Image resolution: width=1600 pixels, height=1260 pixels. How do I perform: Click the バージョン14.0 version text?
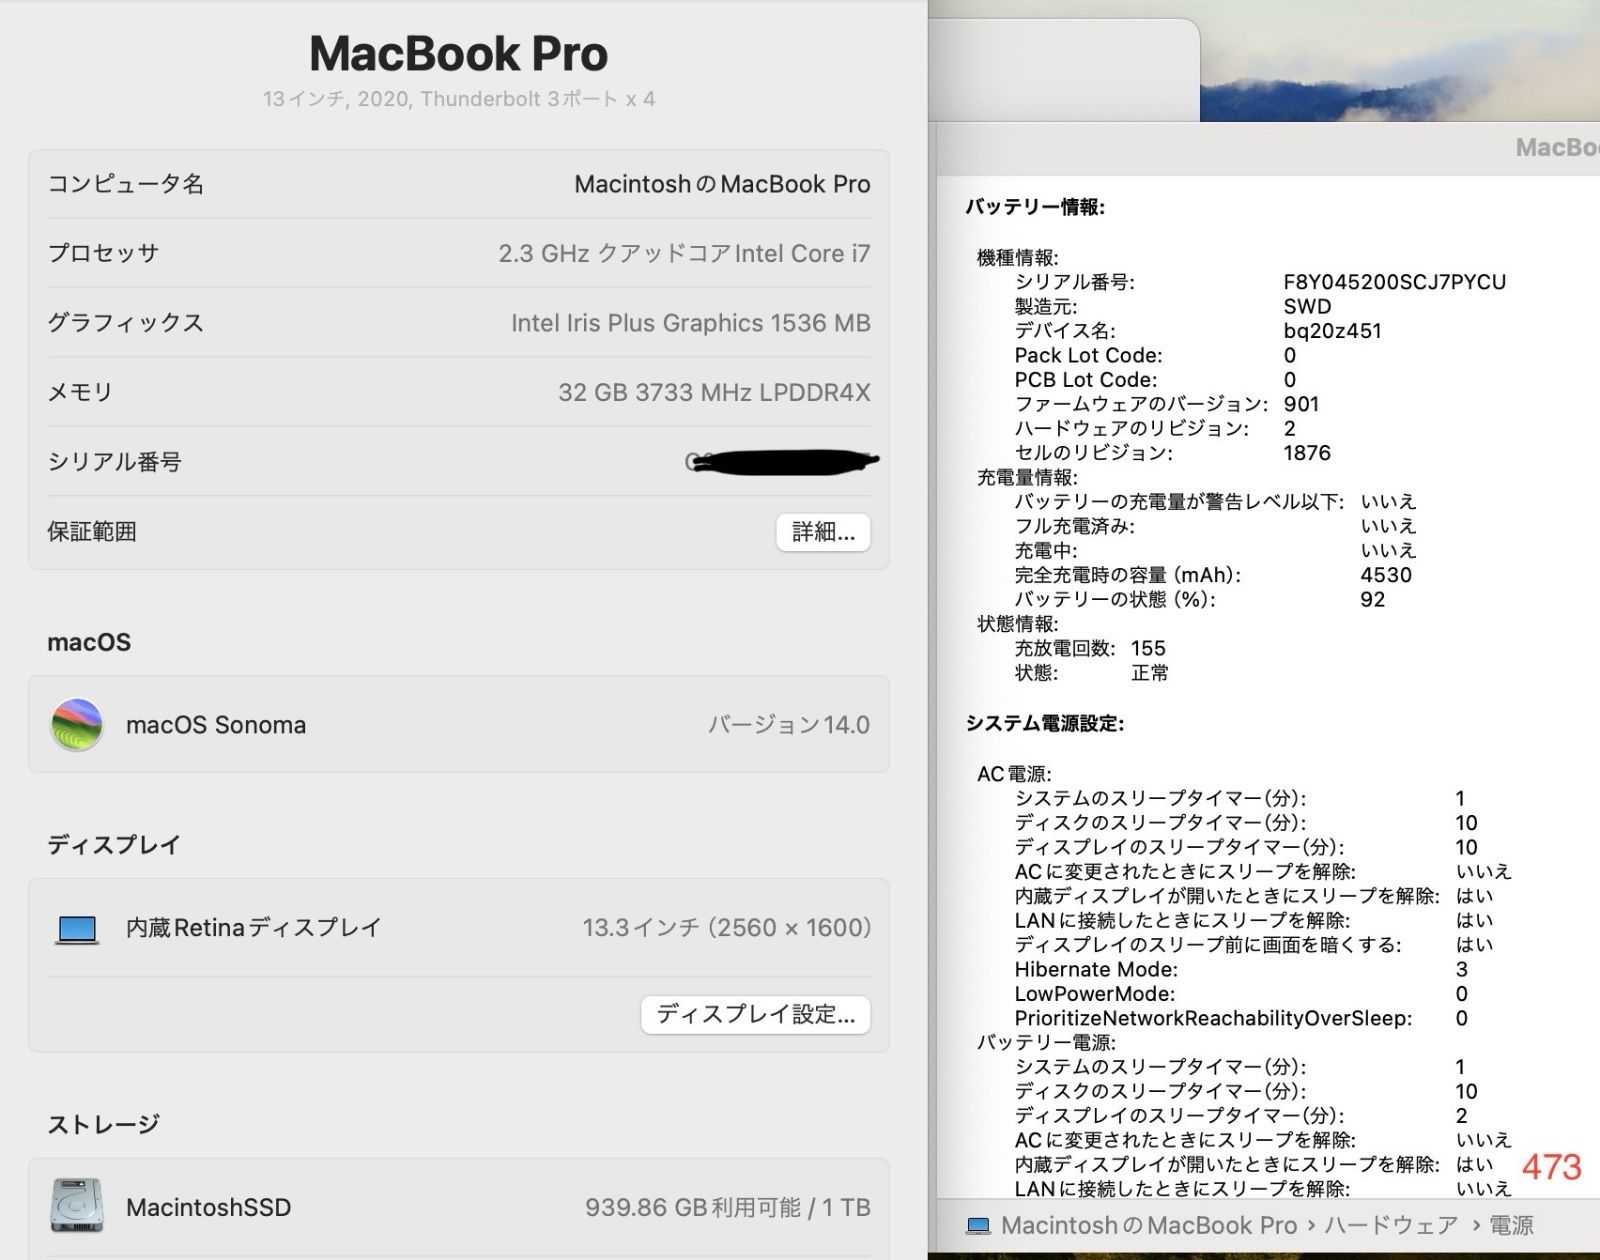pos(788,725)
